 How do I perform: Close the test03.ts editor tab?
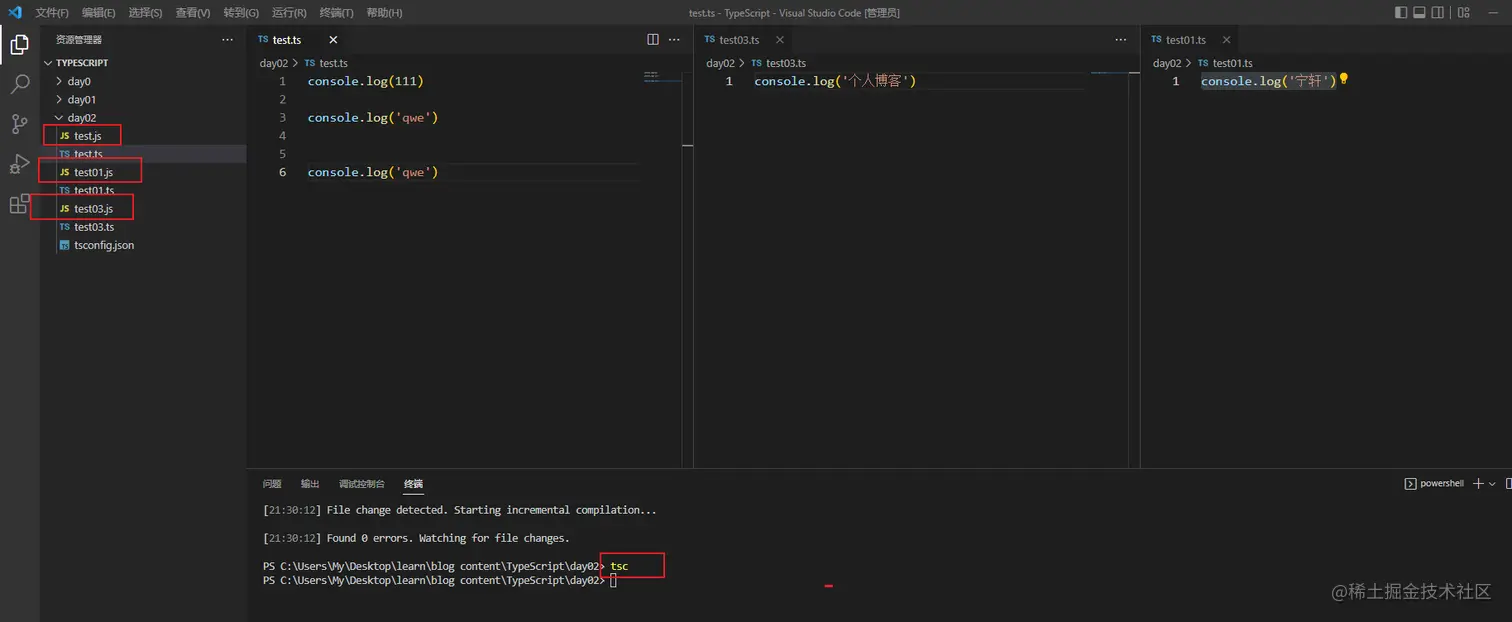coord(780,40)
